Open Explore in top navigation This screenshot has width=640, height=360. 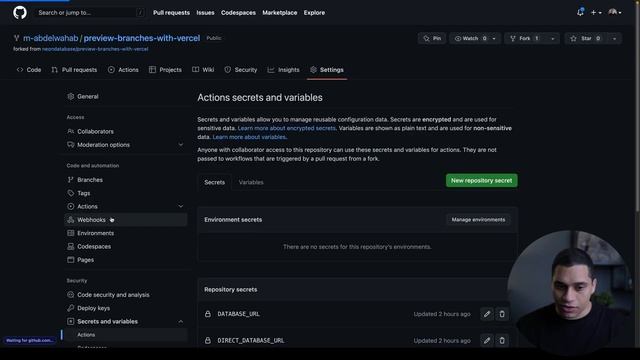click(314, 13)
